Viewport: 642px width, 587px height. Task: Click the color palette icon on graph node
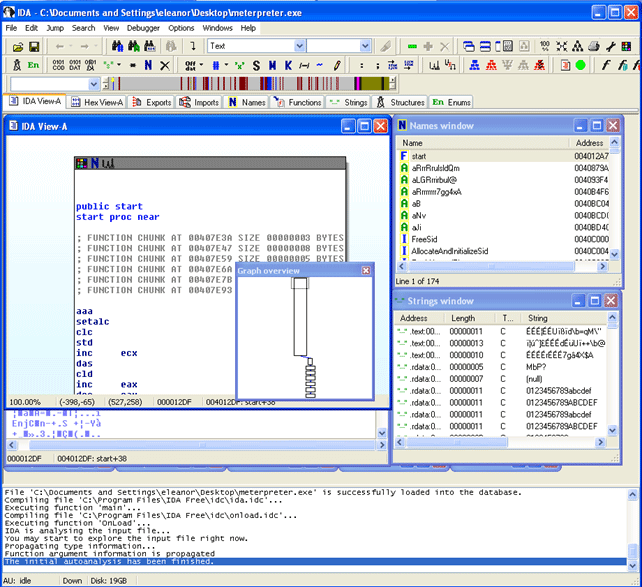(81, 162)
